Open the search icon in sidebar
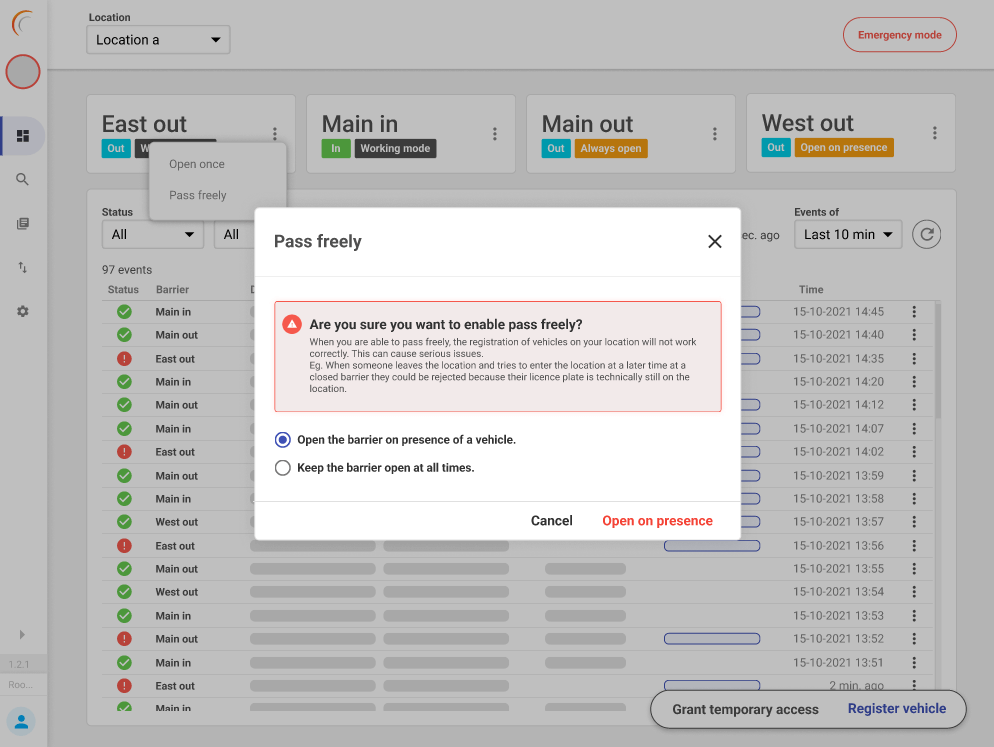994x747 pixels. pyautogui.click(x=23, y=180)
